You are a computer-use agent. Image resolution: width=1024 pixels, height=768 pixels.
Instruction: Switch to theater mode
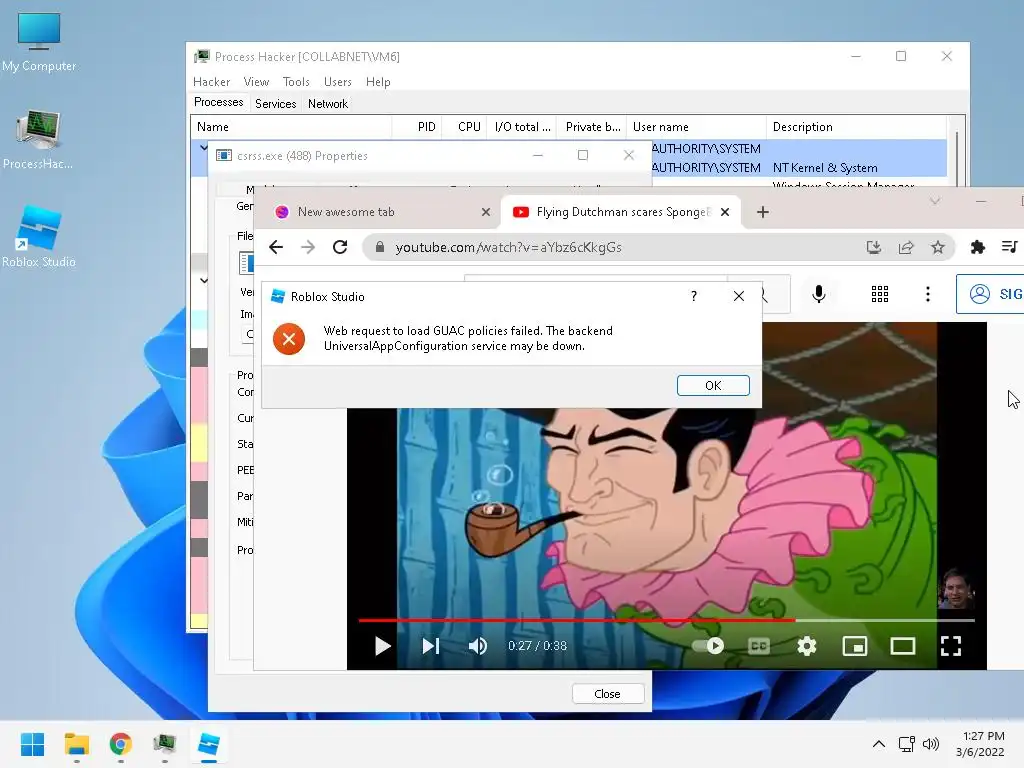point(903,646)
